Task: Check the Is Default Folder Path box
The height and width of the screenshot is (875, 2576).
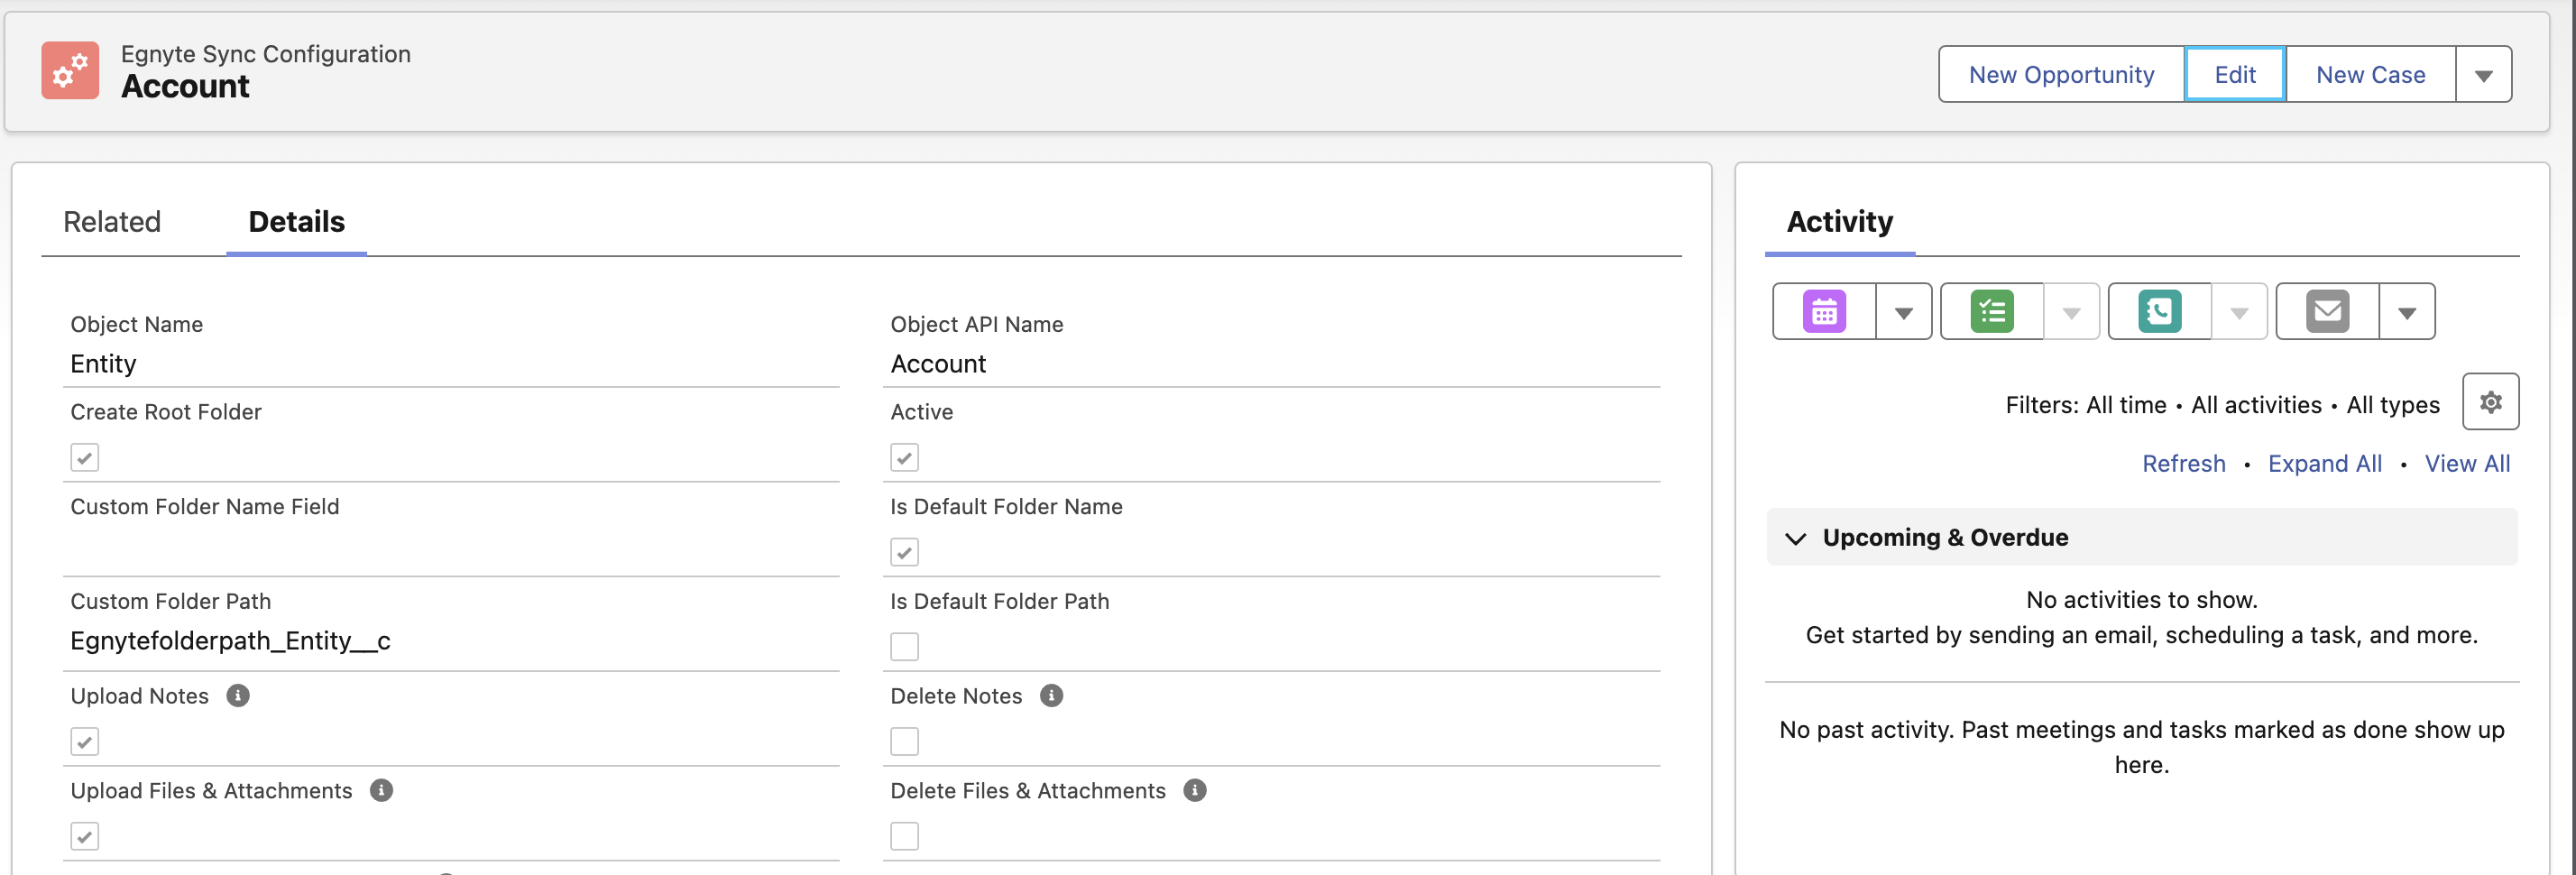Action: pos(905,647)
